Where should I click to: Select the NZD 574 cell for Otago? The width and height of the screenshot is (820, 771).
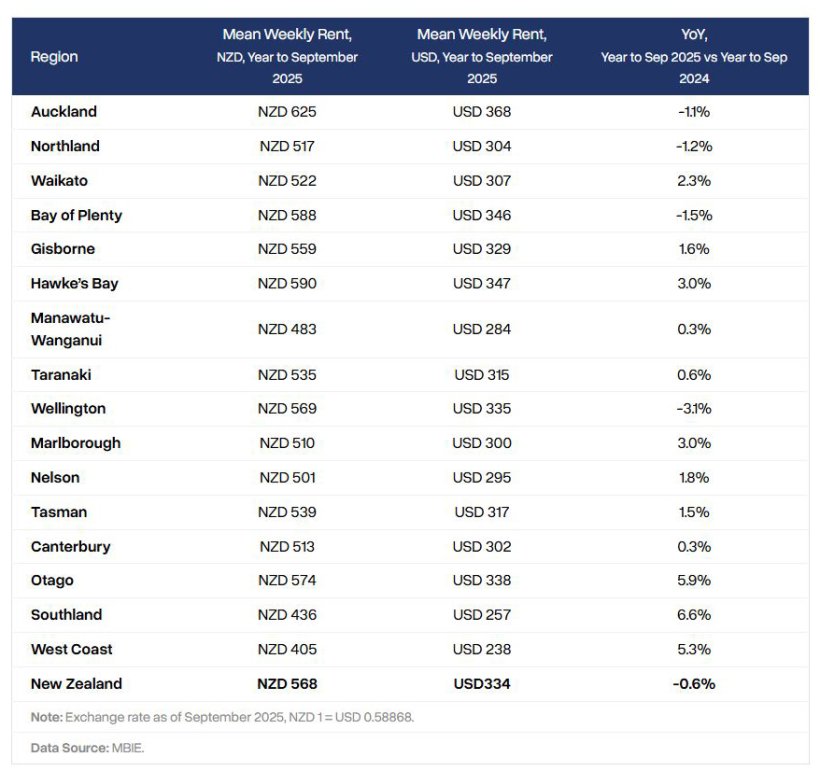click(287, 580)
